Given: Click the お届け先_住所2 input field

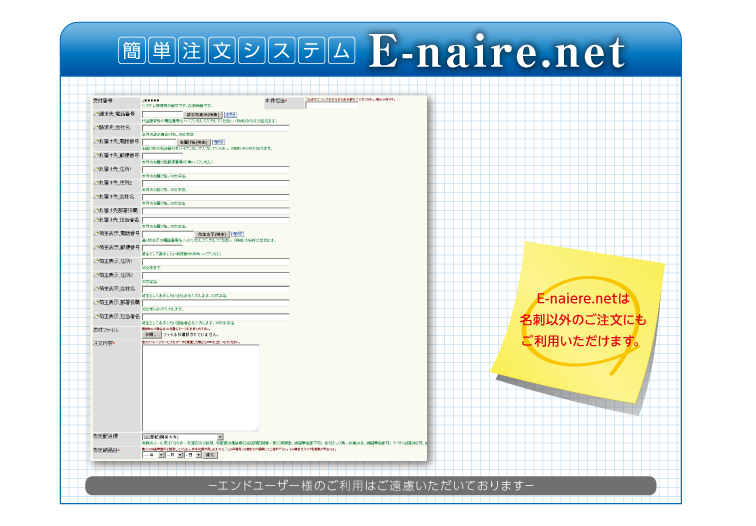Looking at the screenshot, I should [x=216, y=183].
